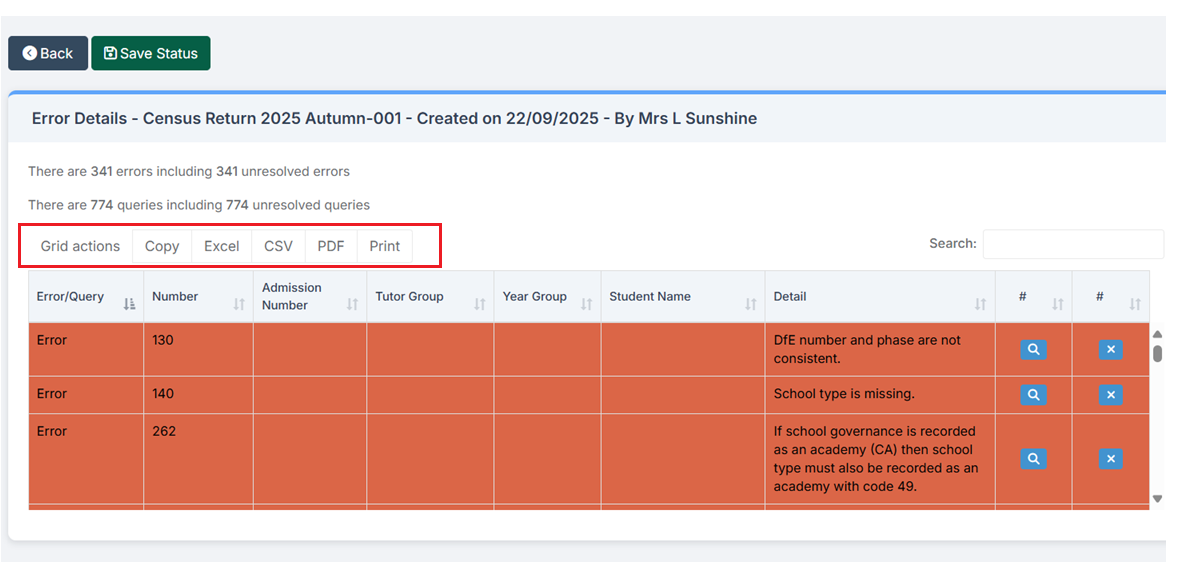View details of error 262 via magnifier

point(1034,459)
